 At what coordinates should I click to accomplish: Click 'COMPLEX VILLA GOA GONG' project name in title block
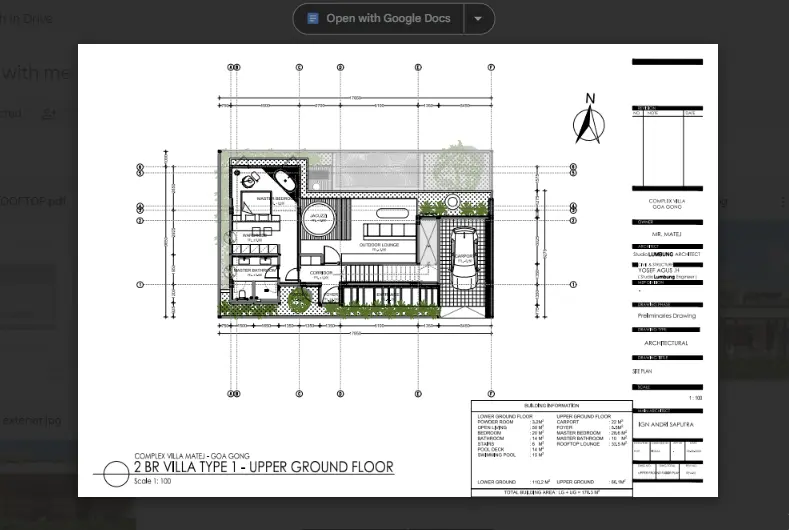pos(667,204)
